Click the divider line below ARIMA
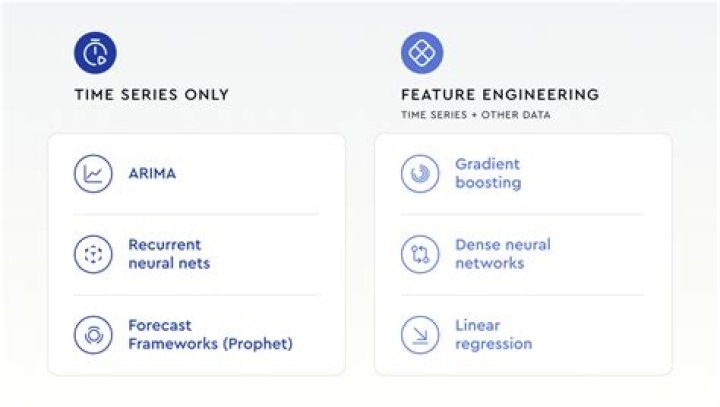This screenshot has width=720, height=407. tap(196, 214)
